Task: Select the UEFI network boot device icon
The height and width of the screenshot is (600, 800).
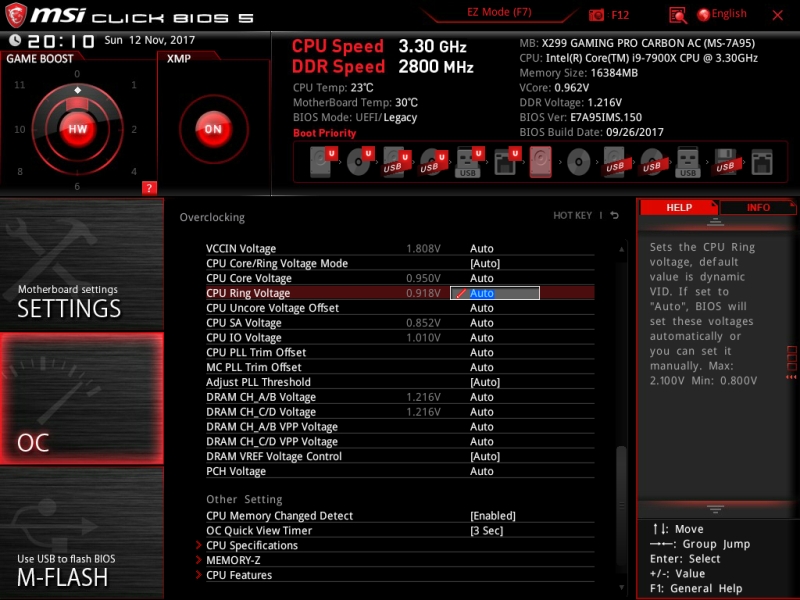Action: pos(507,162)
